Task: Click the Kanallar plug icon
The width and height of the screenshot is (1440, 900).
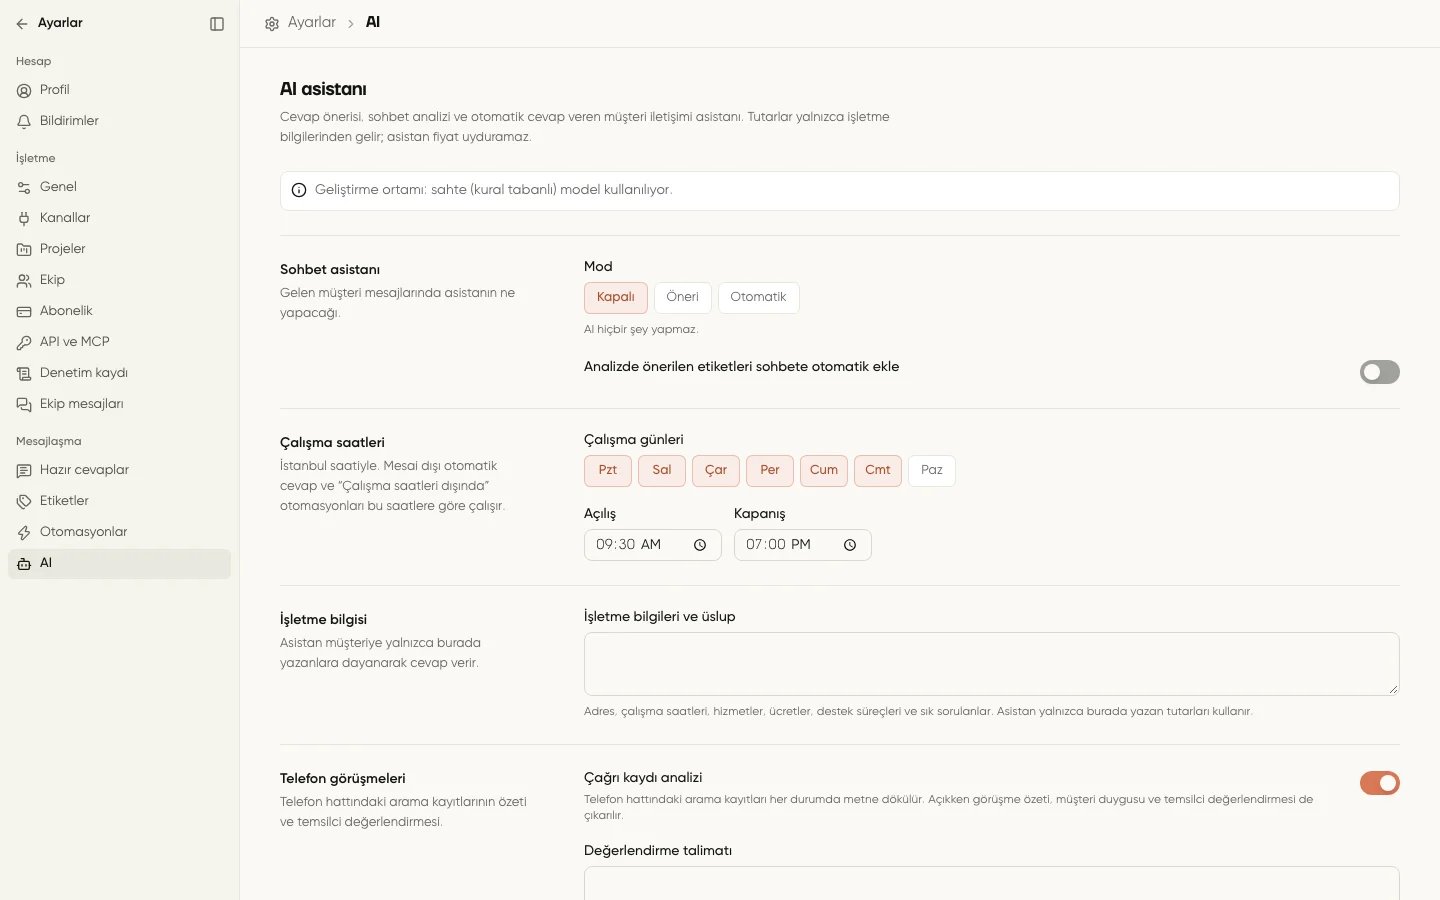Action: point(24,218)
